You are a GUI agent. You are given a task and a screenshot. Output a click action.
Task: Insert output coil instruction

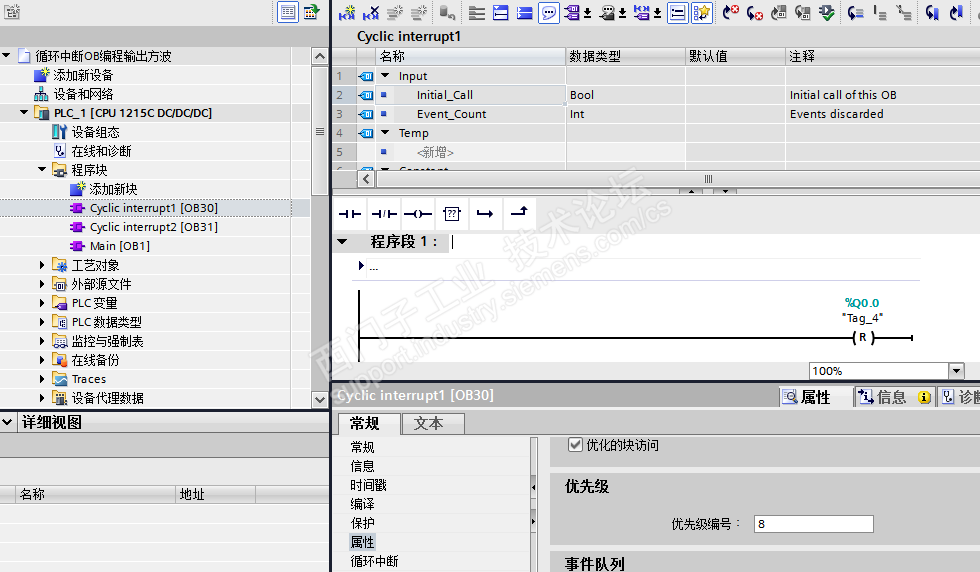click(418, 214)
